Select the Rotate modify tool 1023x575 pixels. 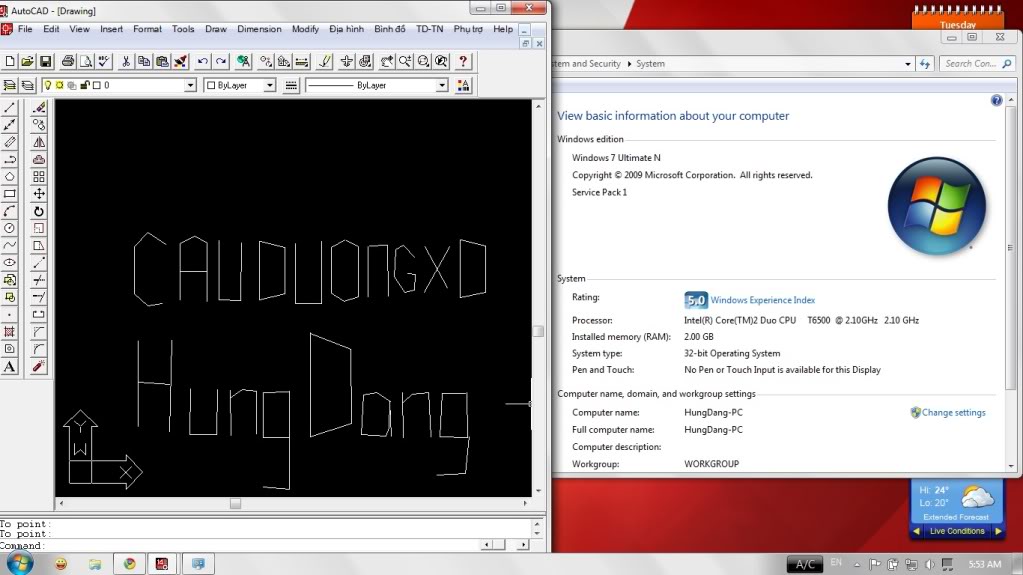pos(39,211)
